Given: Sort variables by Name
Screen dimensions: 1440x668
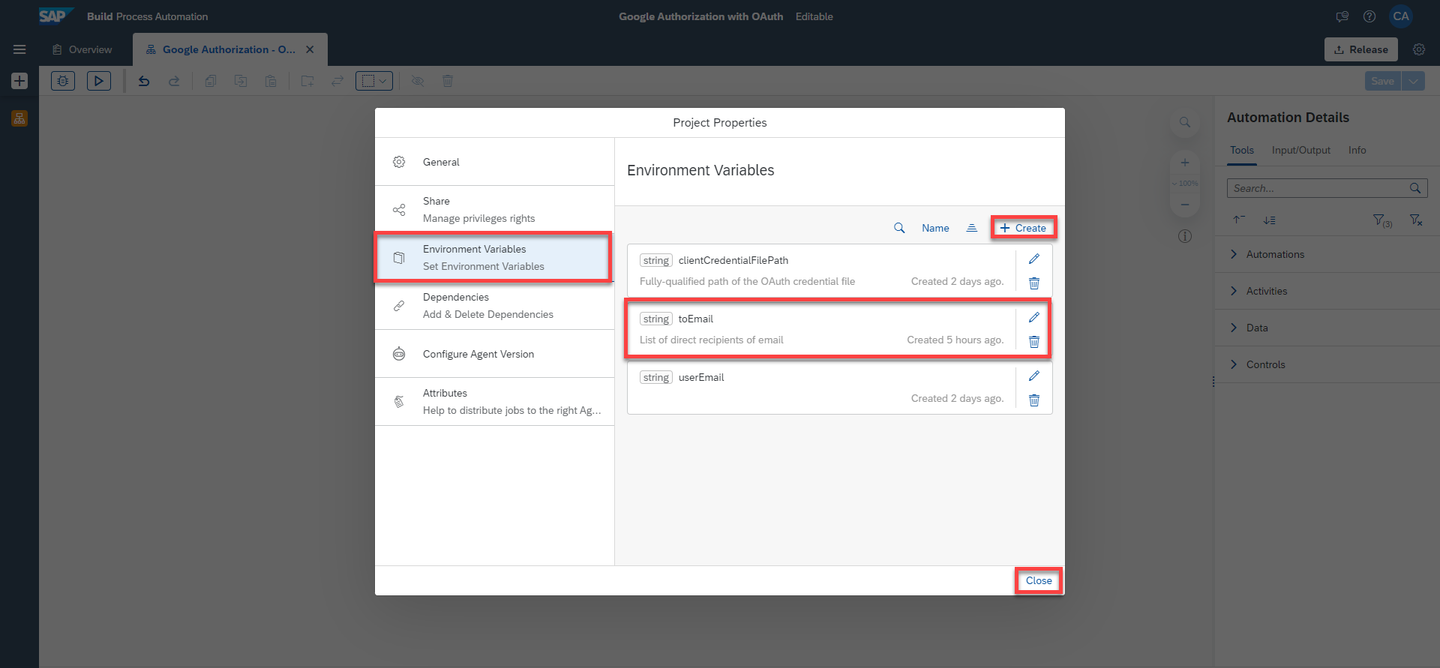Looking at the screenshot, I should click(935, 228).
